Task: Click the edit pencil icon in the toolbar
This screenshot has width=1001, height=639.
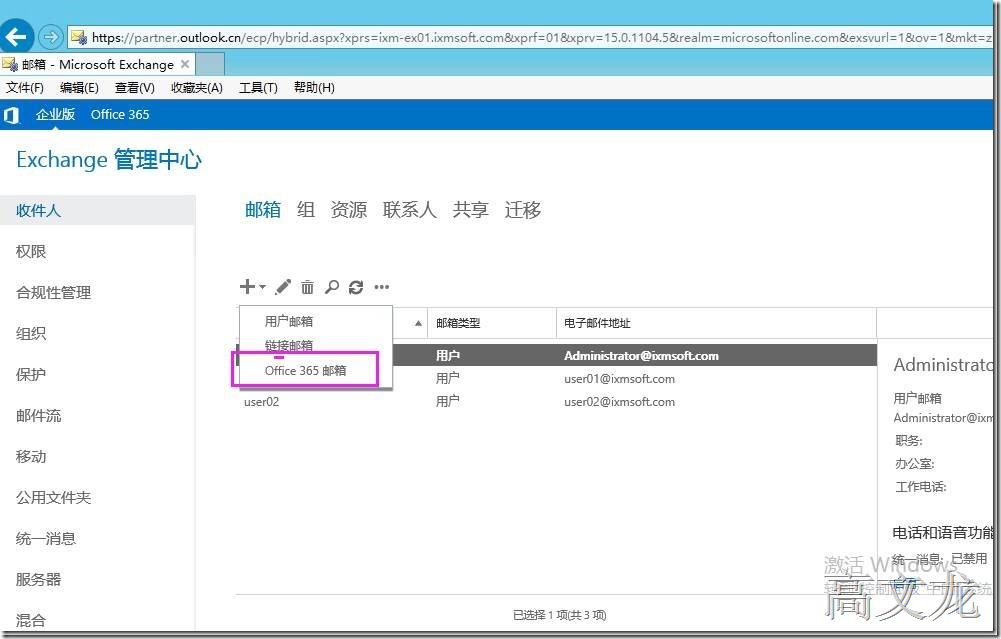Action: click(283, 287)
